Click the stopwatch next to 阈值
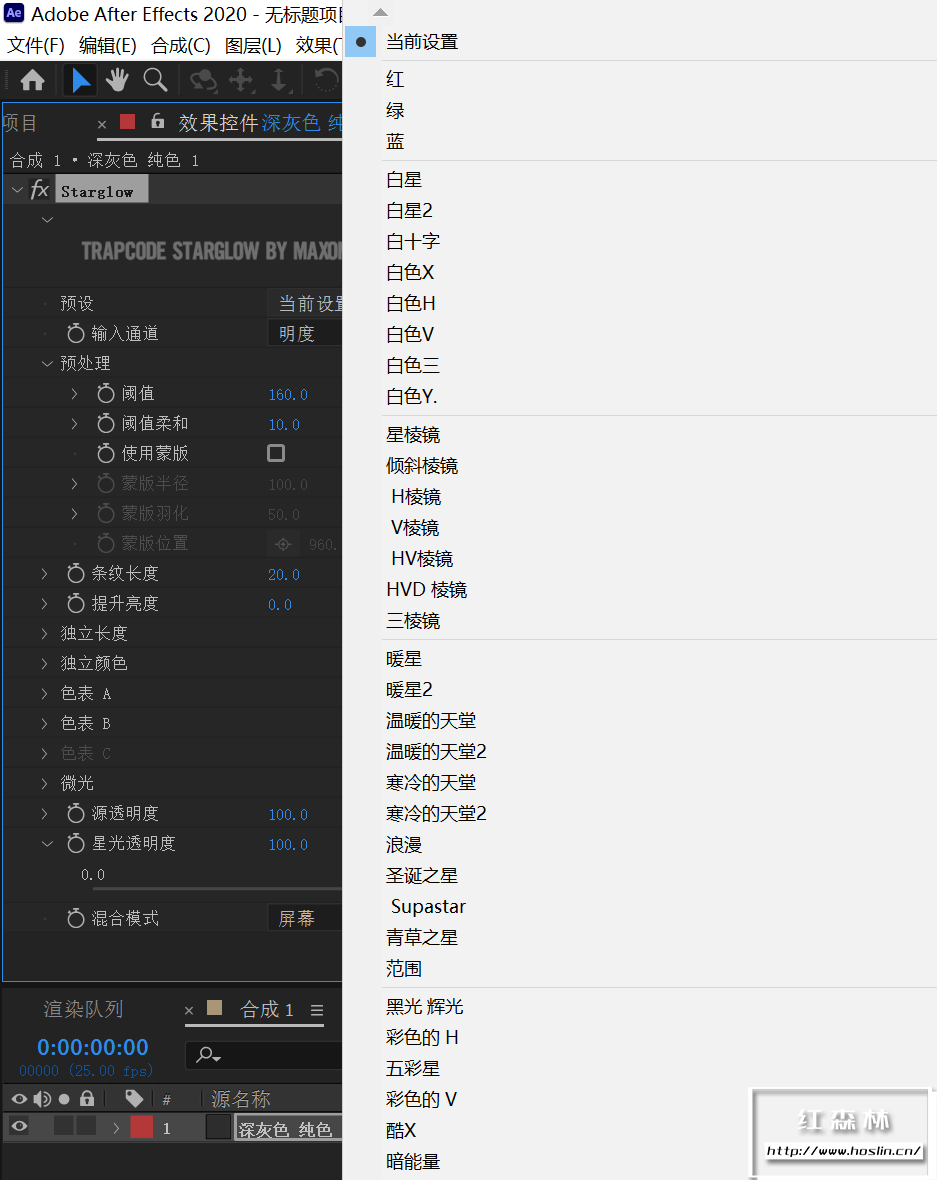 tap(107, 393)
